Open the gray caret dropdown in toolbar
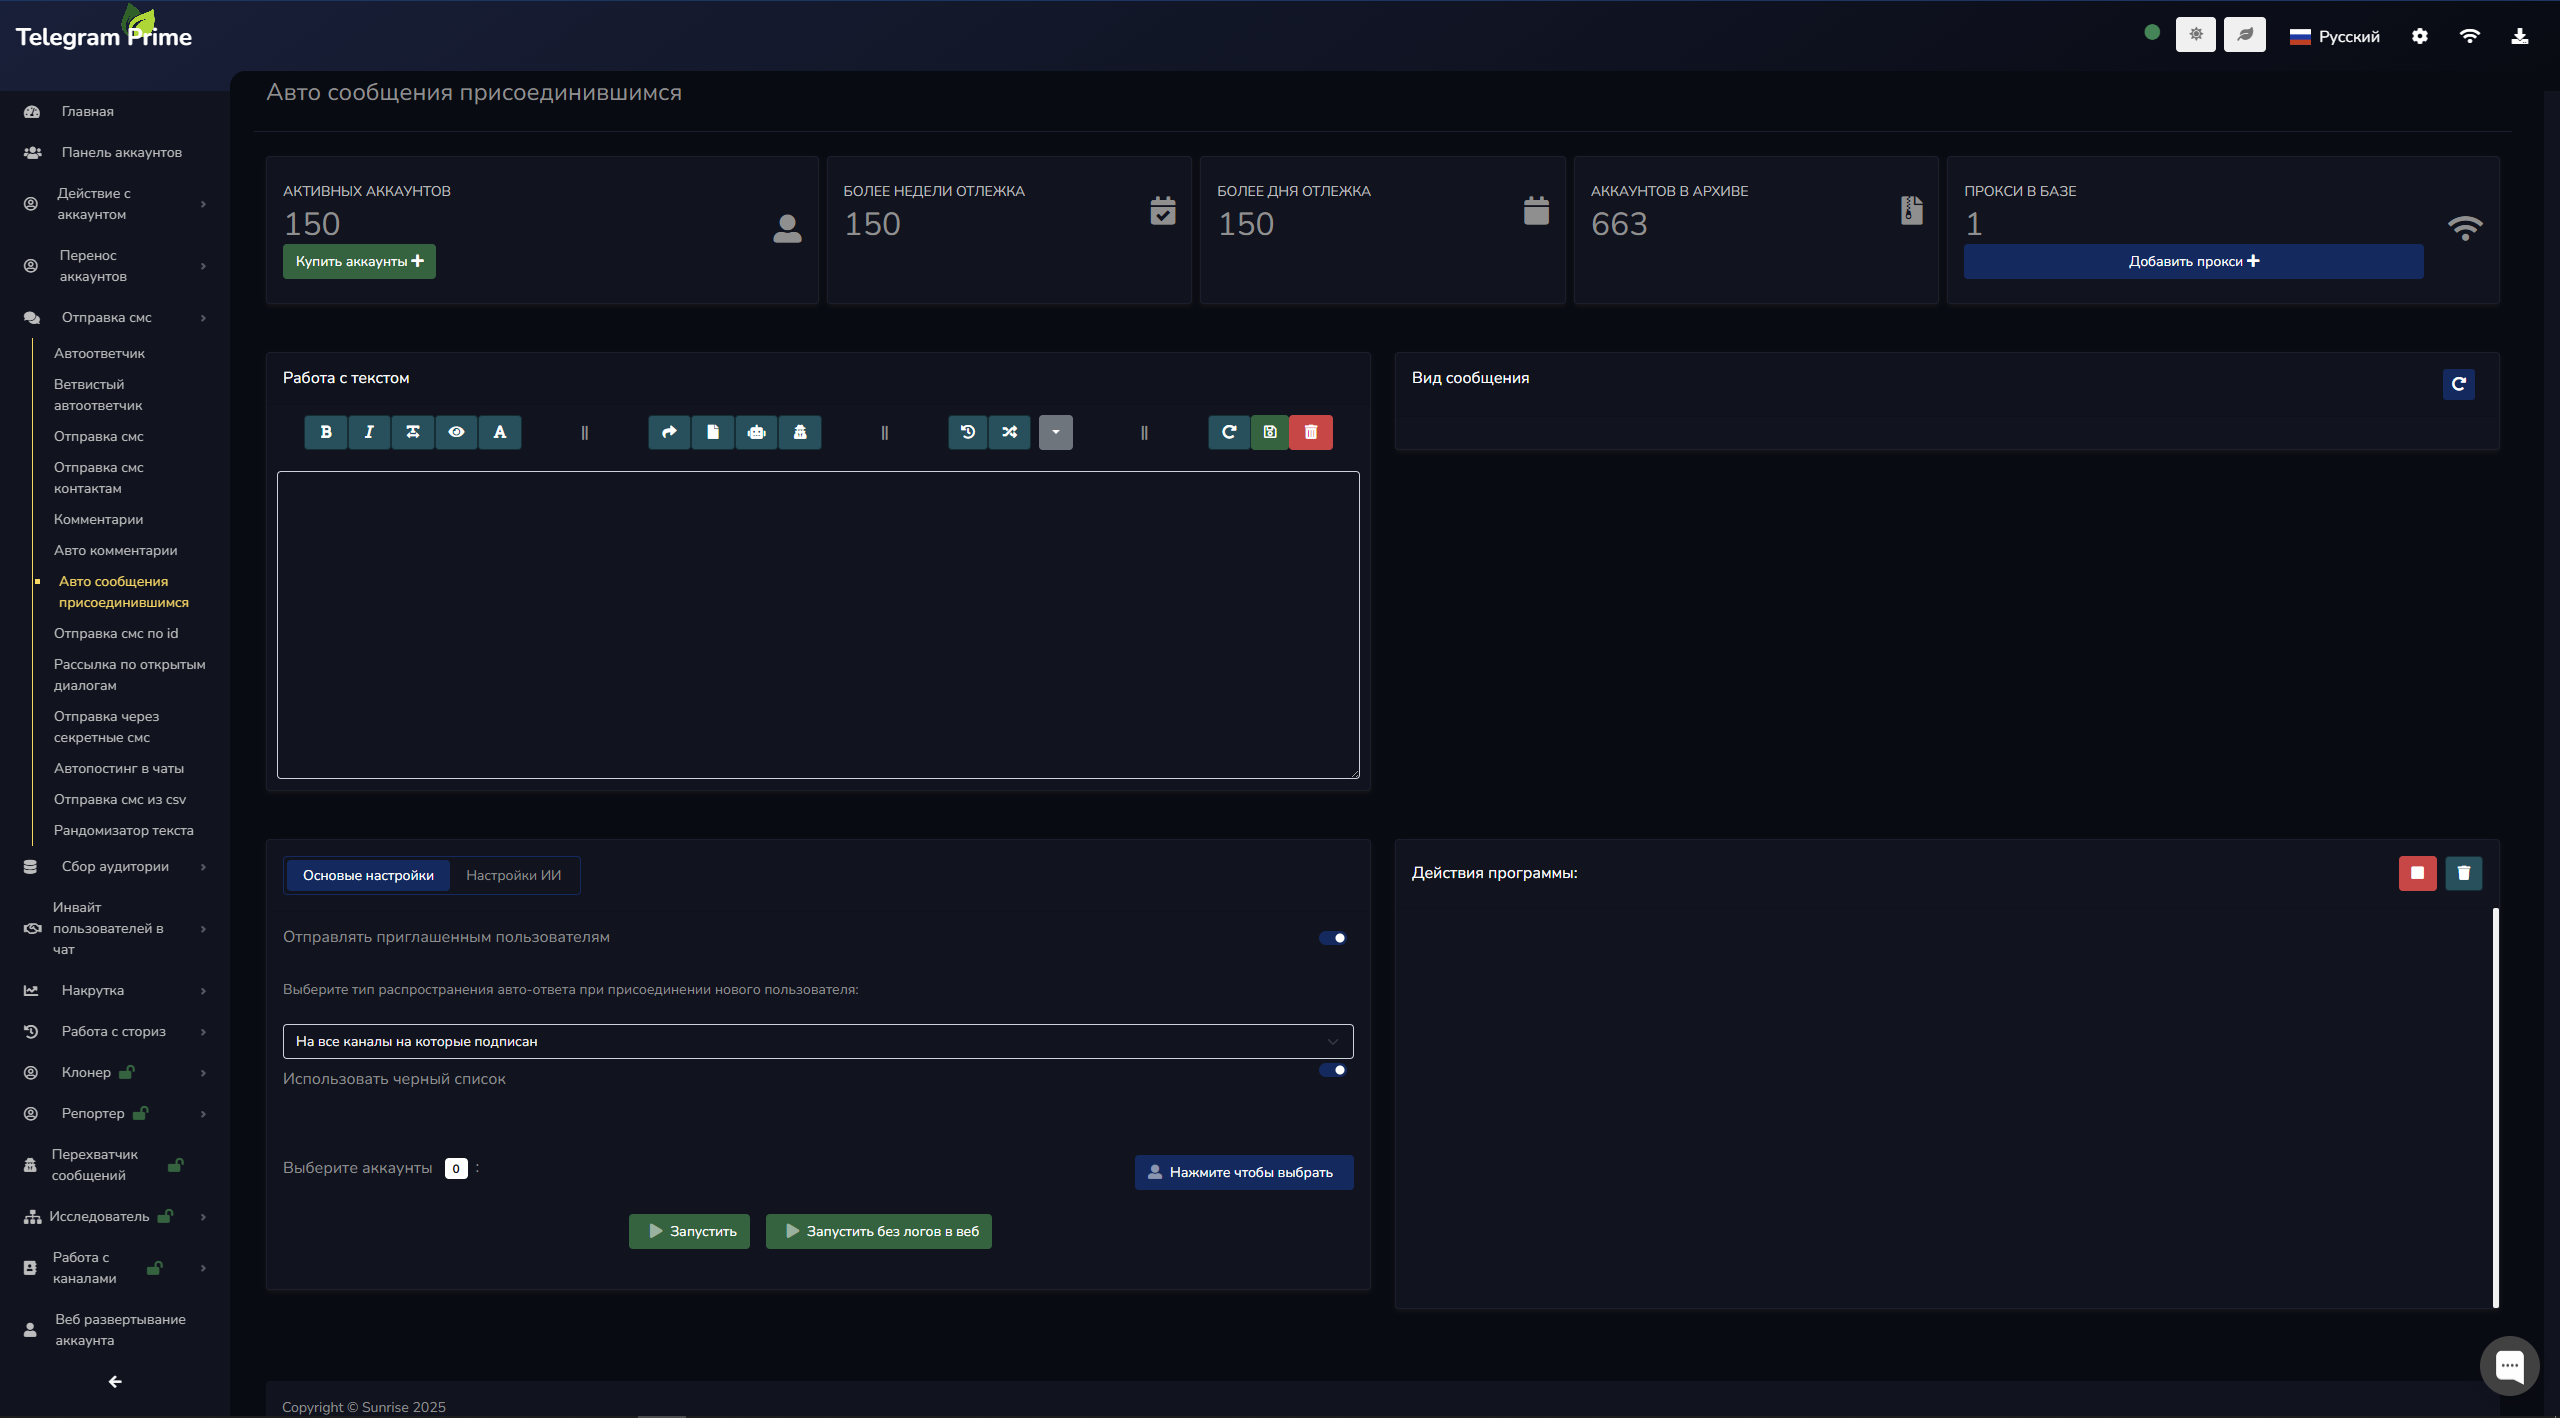This screenshot has width=2560, height=1418. coord(1056,432)
